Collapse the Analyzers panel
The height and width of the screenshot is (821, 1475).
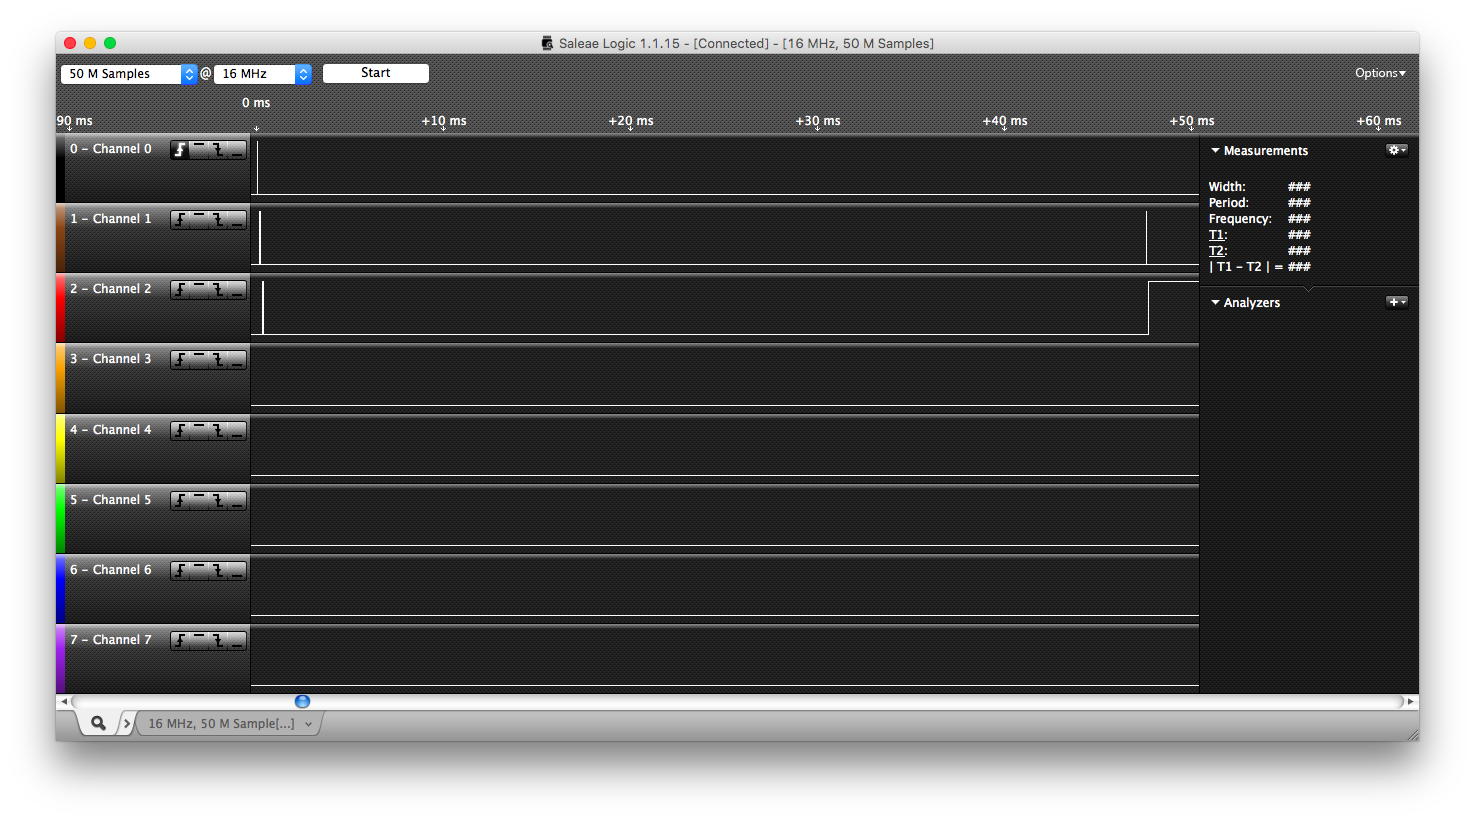(x=1215, y=303)
